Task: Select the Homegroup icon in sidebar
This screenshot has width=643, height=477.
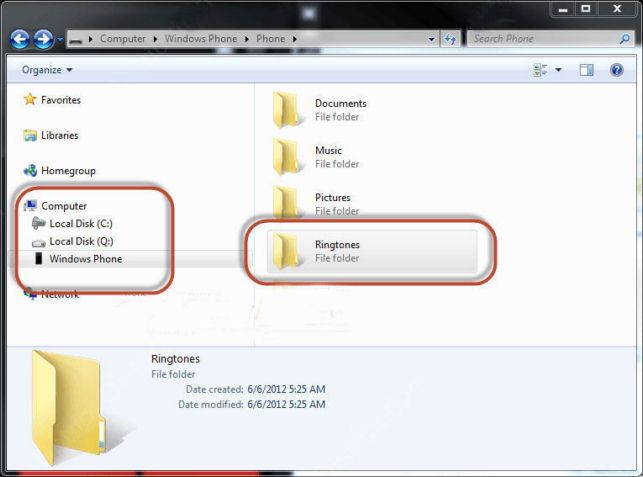Action: point(30,170)
